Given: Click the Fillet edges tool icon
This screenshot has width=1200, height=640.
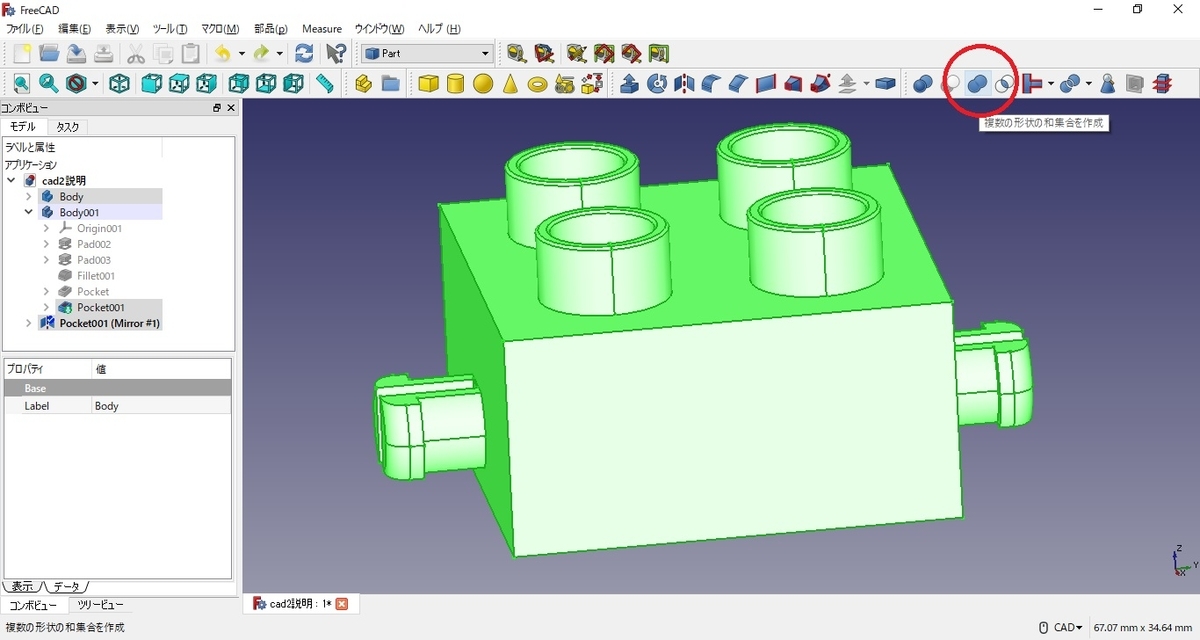Looking at the screenshot, I should pos(711,84).
